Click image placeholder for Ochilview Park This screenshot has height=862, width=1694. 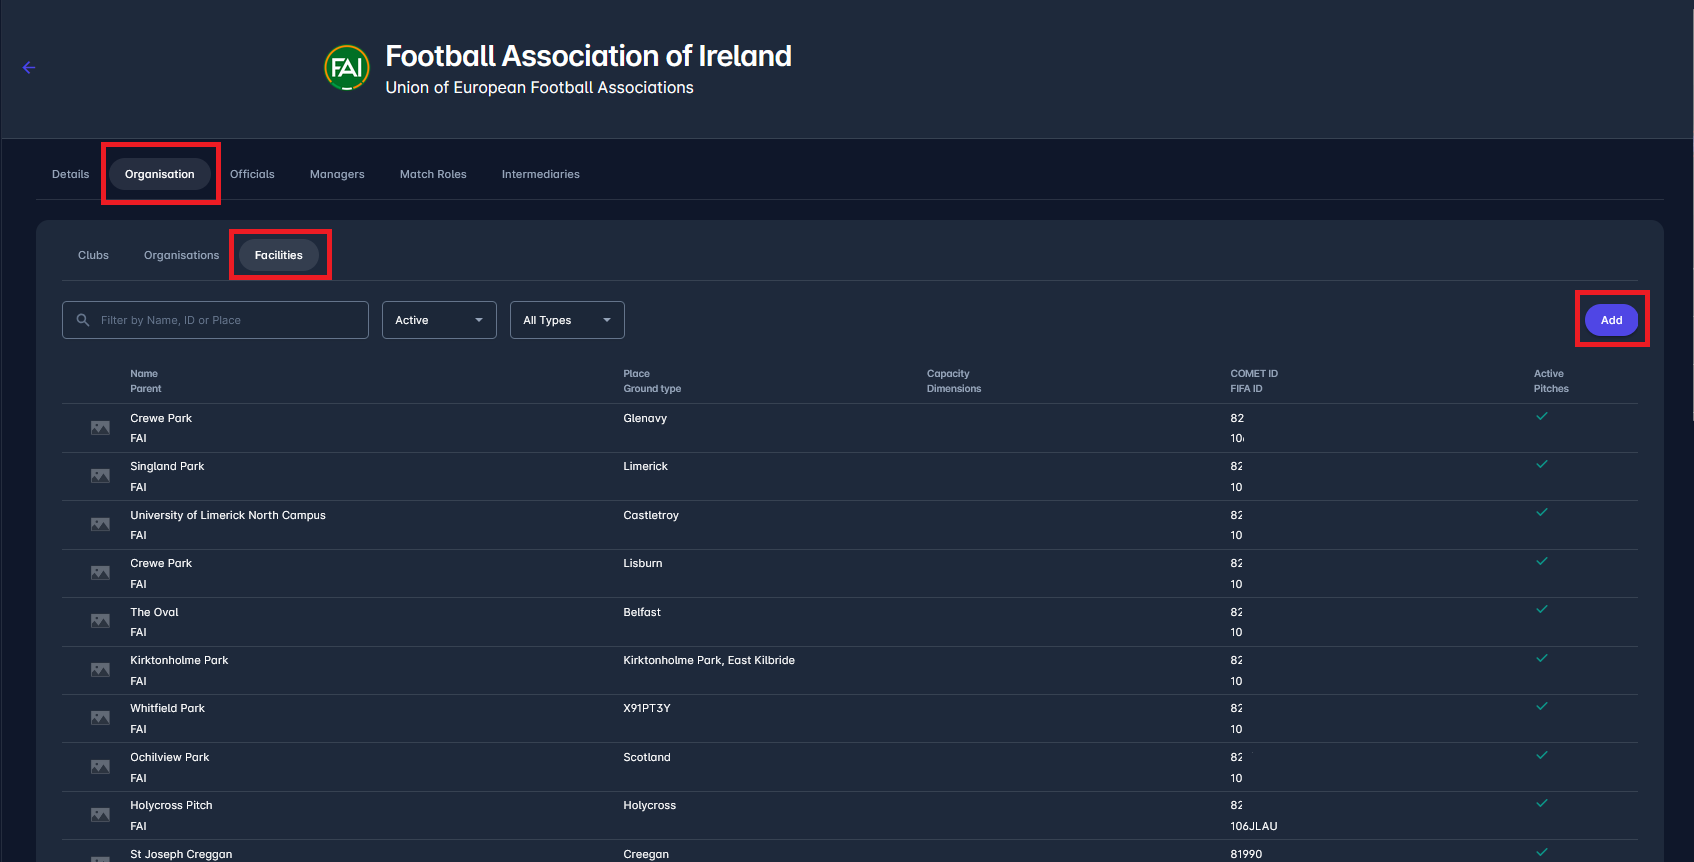(x=100, y=767)
